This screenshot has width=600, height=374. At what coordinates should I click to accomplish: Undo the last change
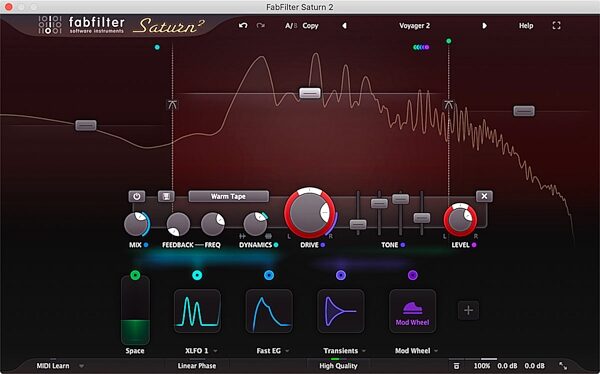tap(243, 26)
